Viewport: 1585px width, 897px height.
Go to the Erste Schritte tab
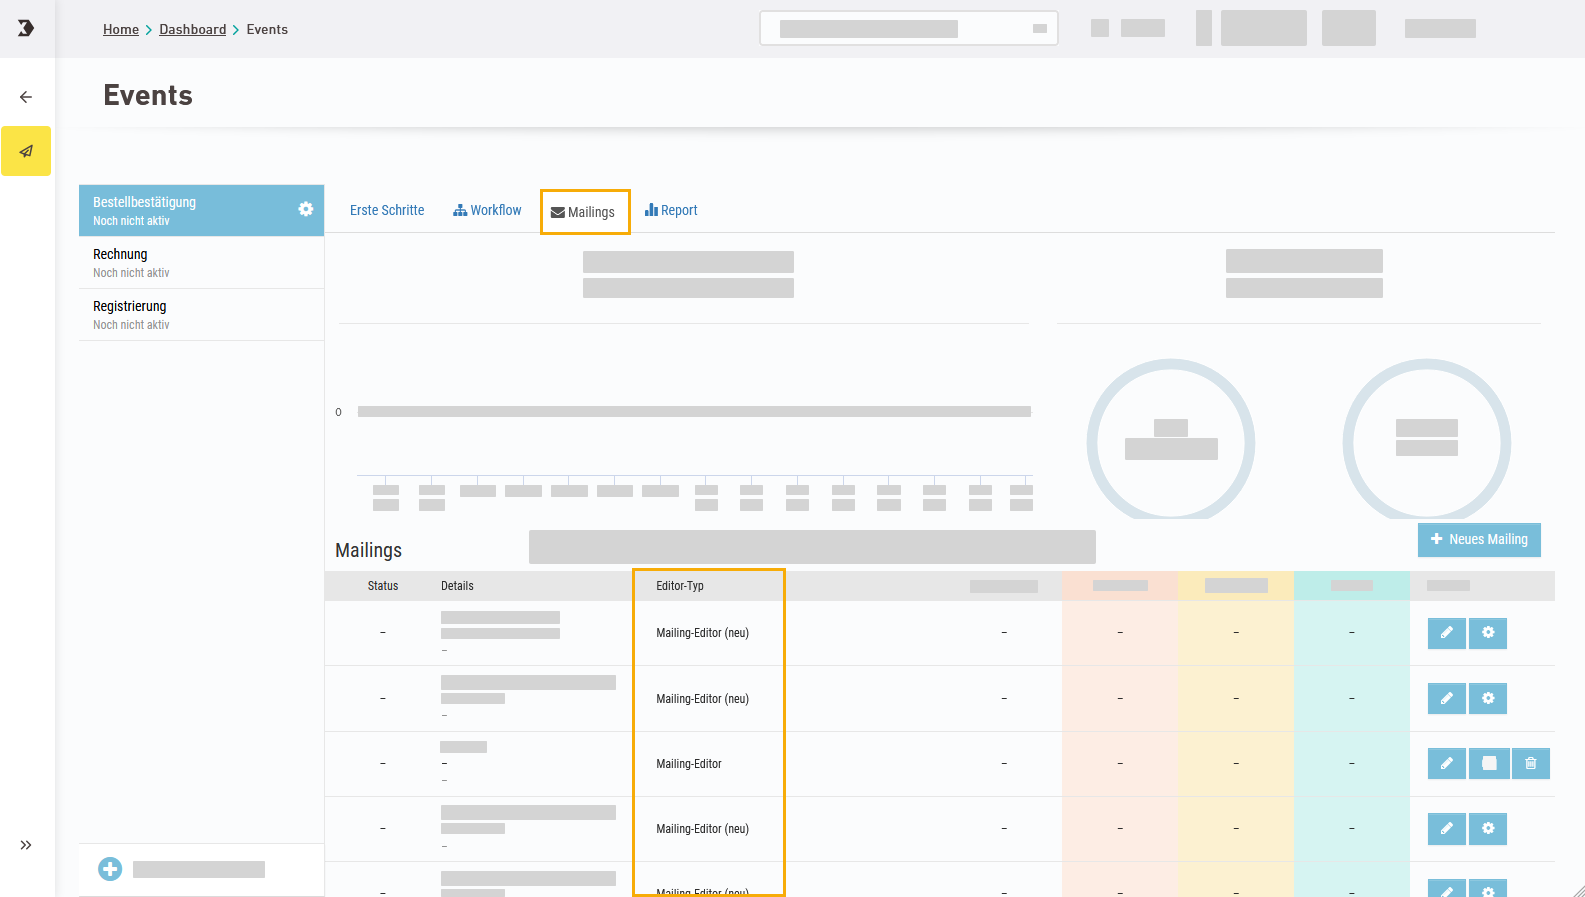pyautogui.click(x=387, y=211)
